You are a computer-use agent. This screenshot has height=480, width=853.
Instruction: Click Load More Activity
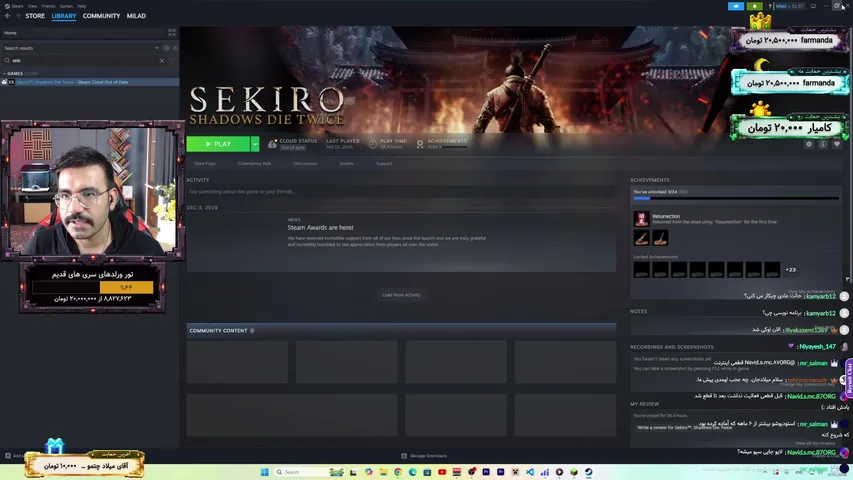401,295
